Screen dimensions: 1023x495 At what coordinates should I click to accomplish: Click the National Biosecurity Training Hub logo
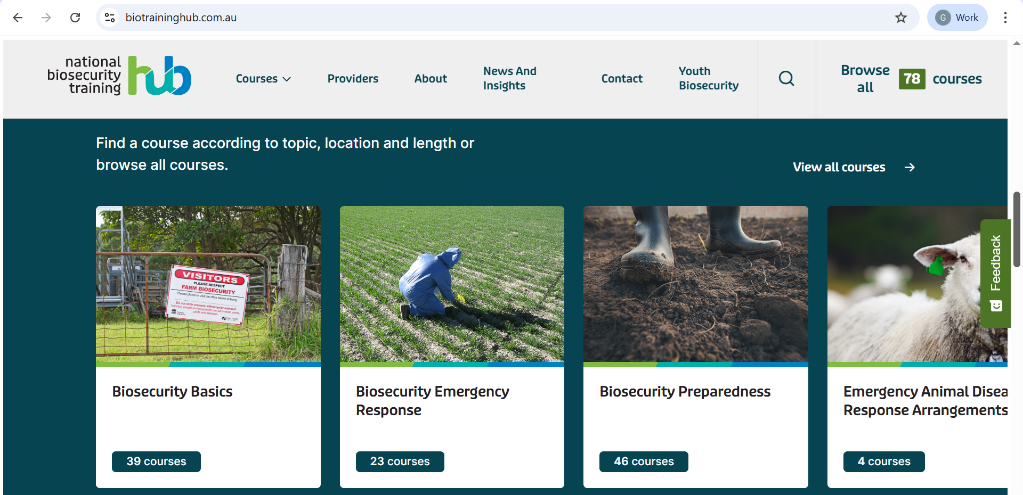119,76
